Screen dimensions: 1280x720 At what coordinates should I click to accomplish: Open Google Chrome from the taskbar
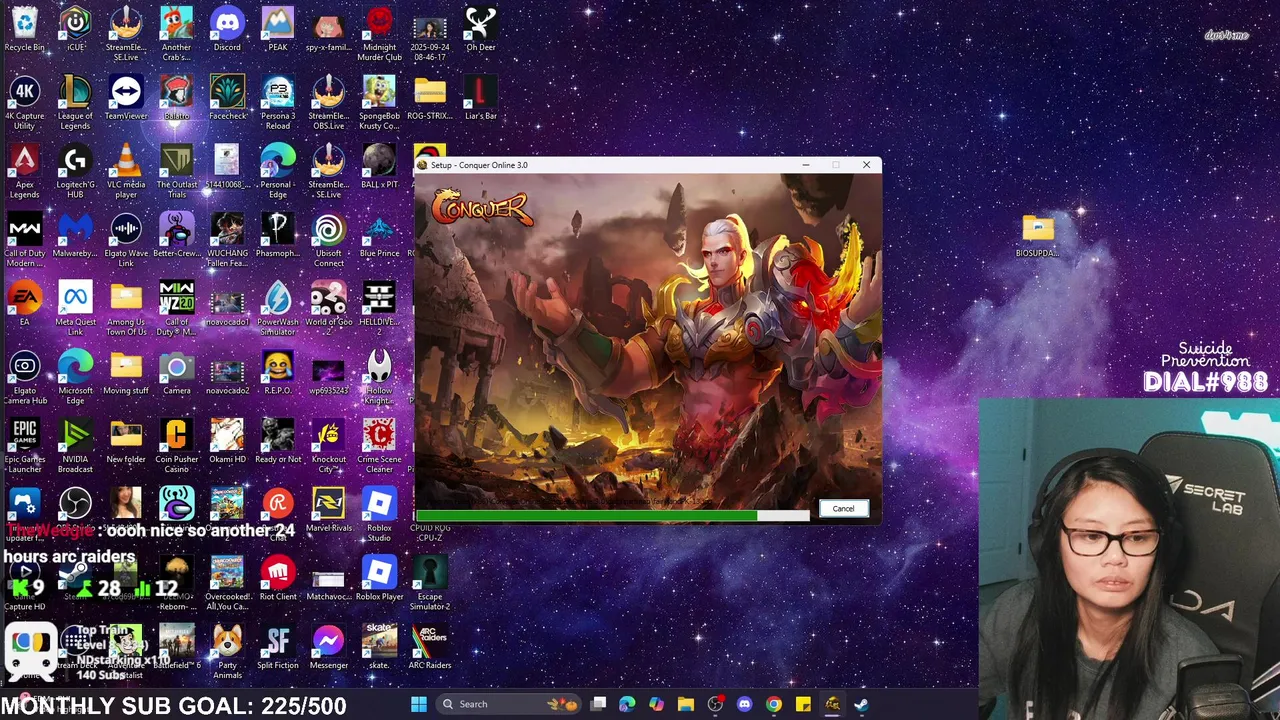click(x=773, y=704)
